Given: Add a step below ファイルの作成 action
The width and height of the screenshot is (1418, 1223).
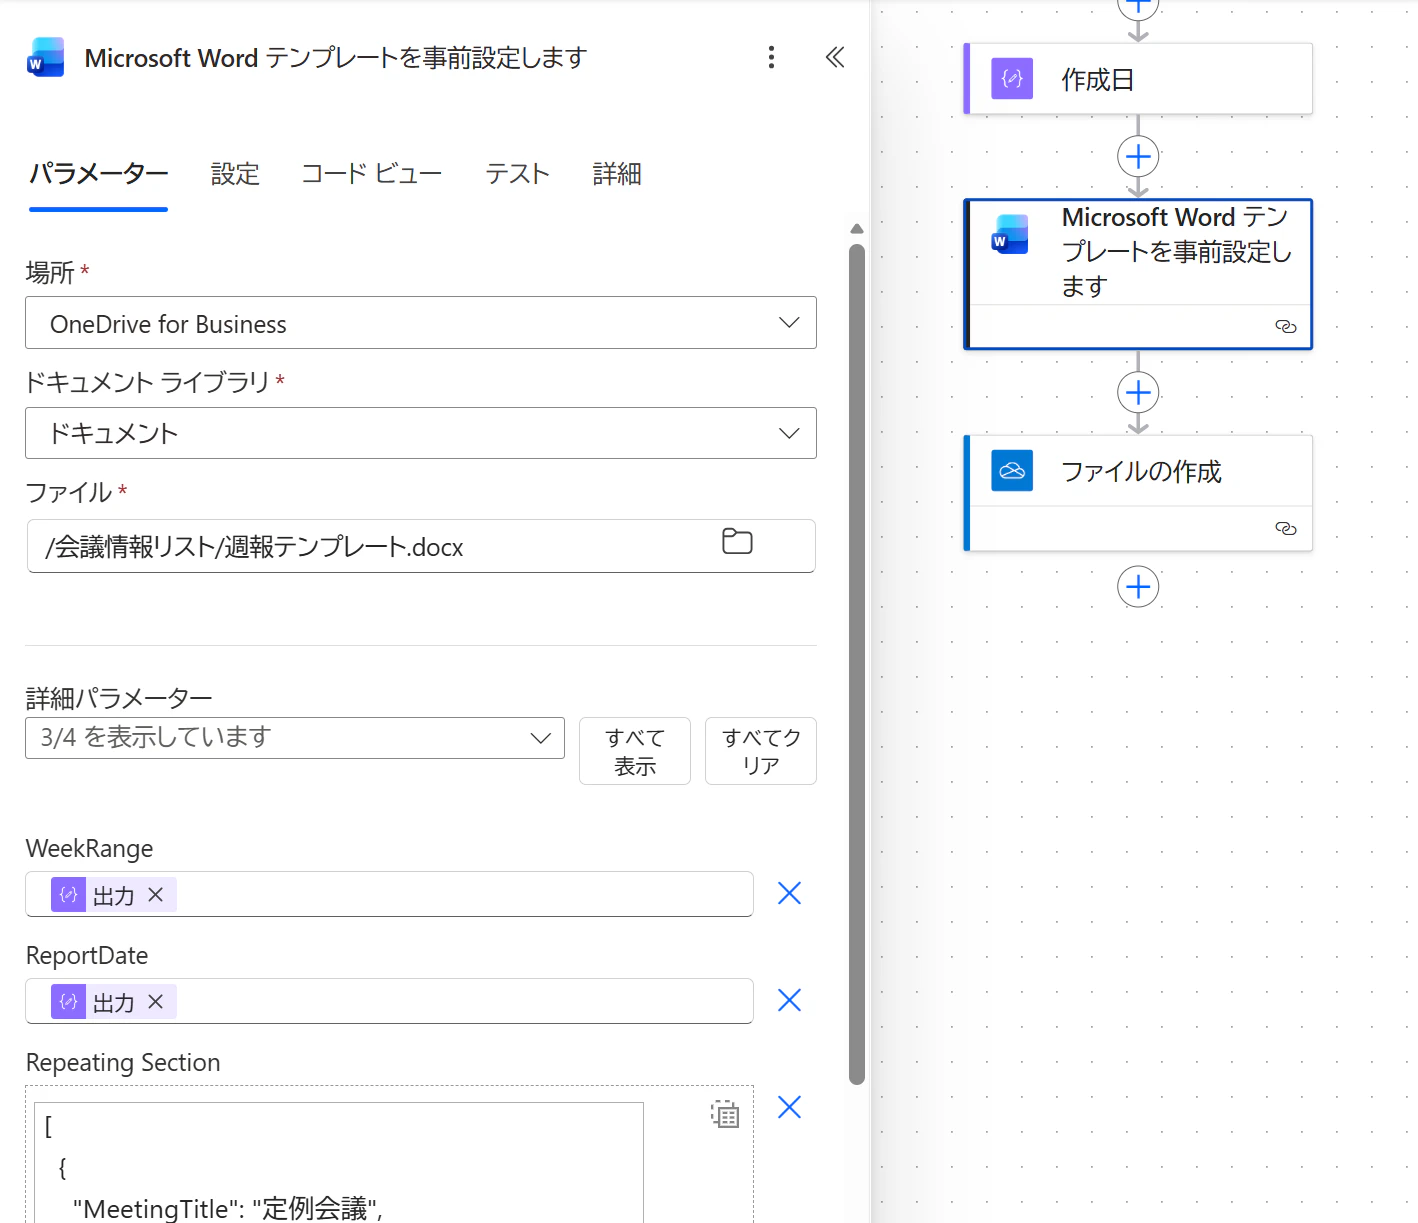Looking at the screenshot, I should [1138, 587].
